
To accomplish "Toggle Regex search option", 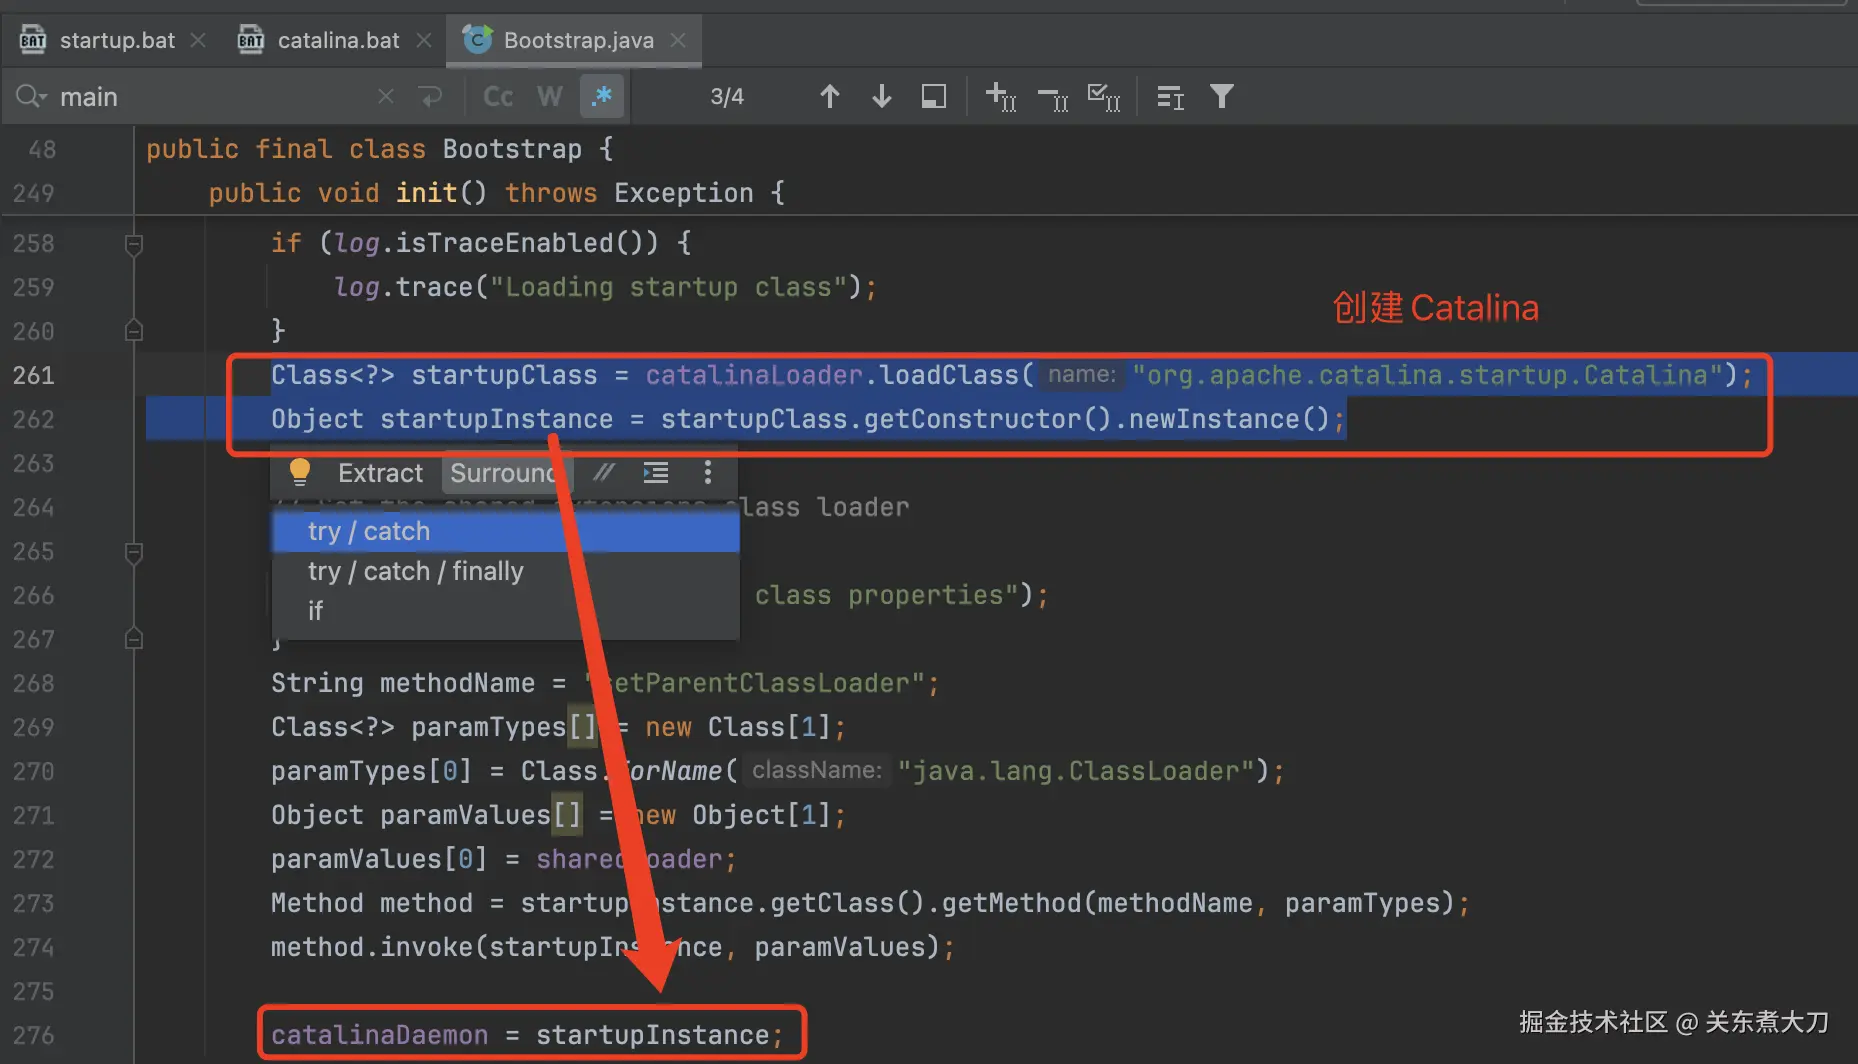I will click(x=602, y=96).
